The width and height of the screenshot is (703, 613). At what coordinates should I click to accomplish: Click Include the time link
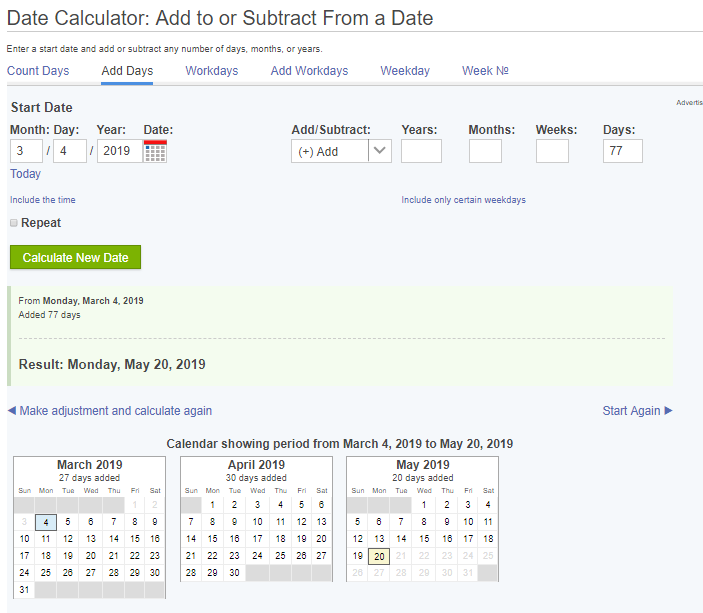tap(43, 200)
